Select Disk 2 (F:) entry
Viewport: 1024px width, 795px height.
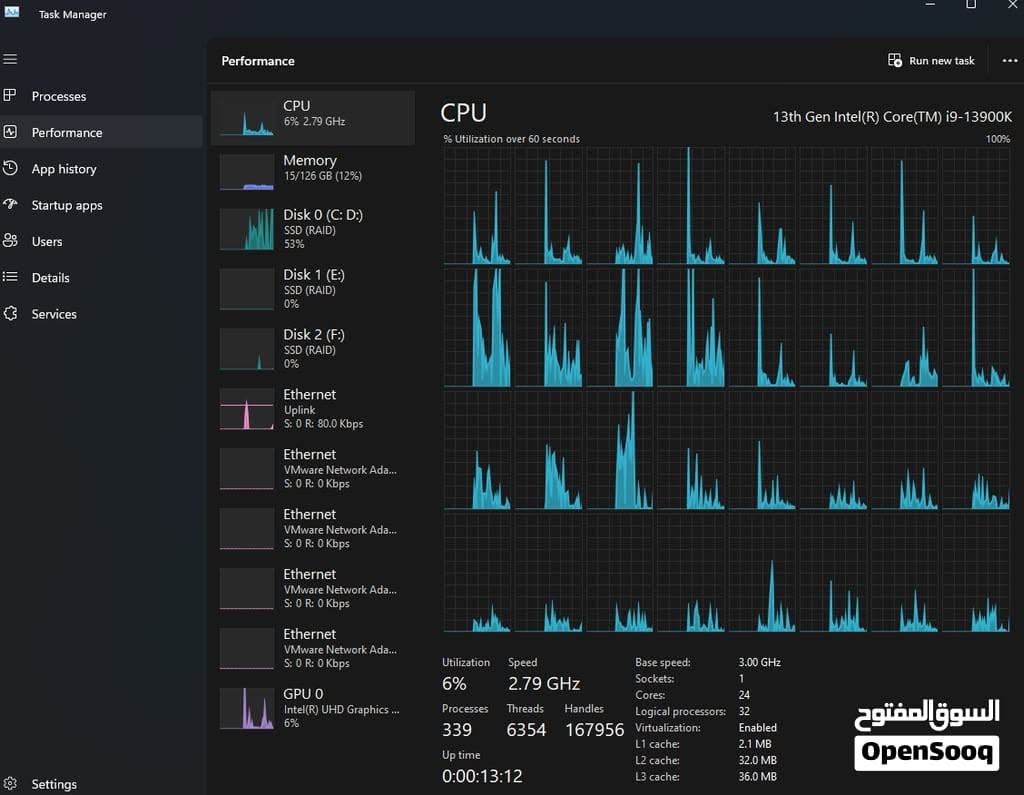(x=312, y=349)
